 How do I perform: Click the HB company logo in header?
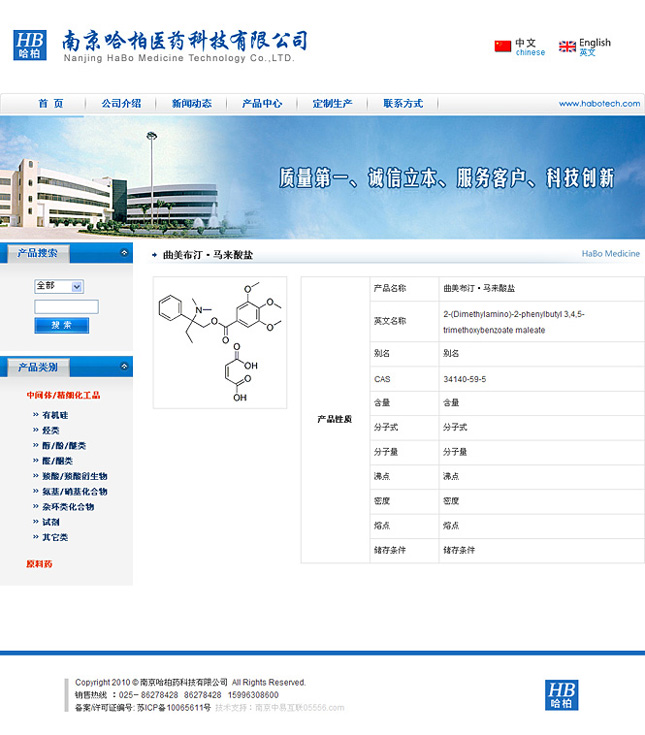[x=30, y=45]
